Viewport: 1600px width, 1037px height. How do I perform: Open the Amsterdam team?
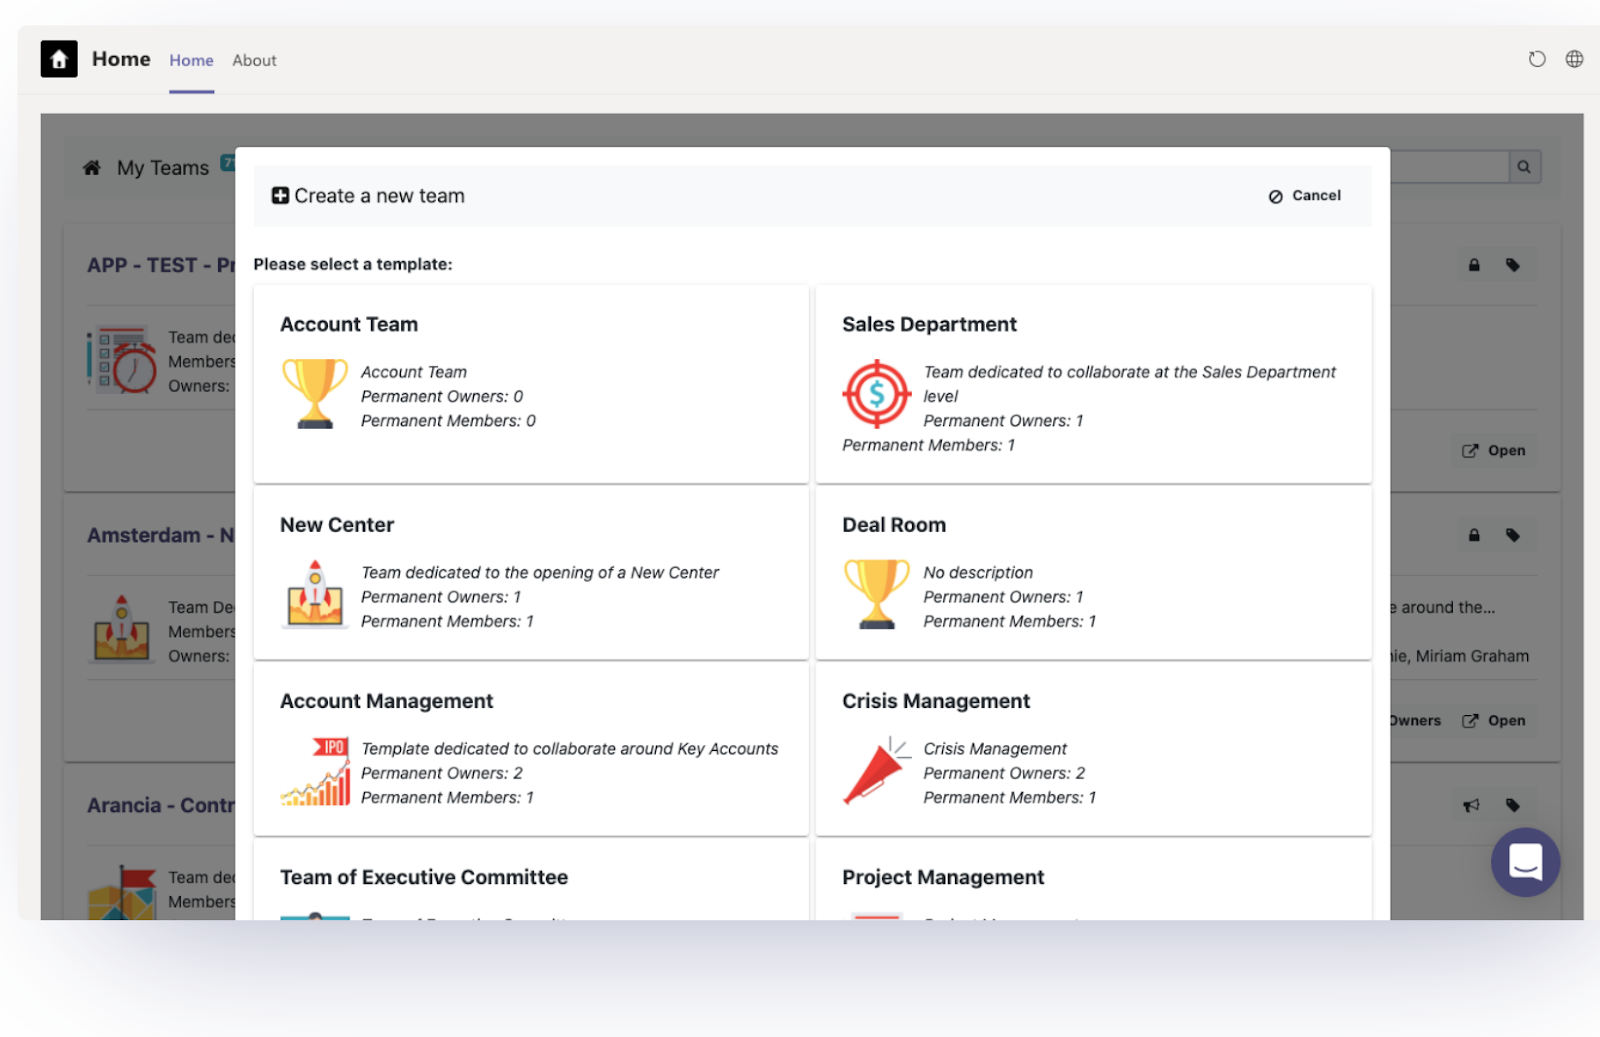point(1494,721)
